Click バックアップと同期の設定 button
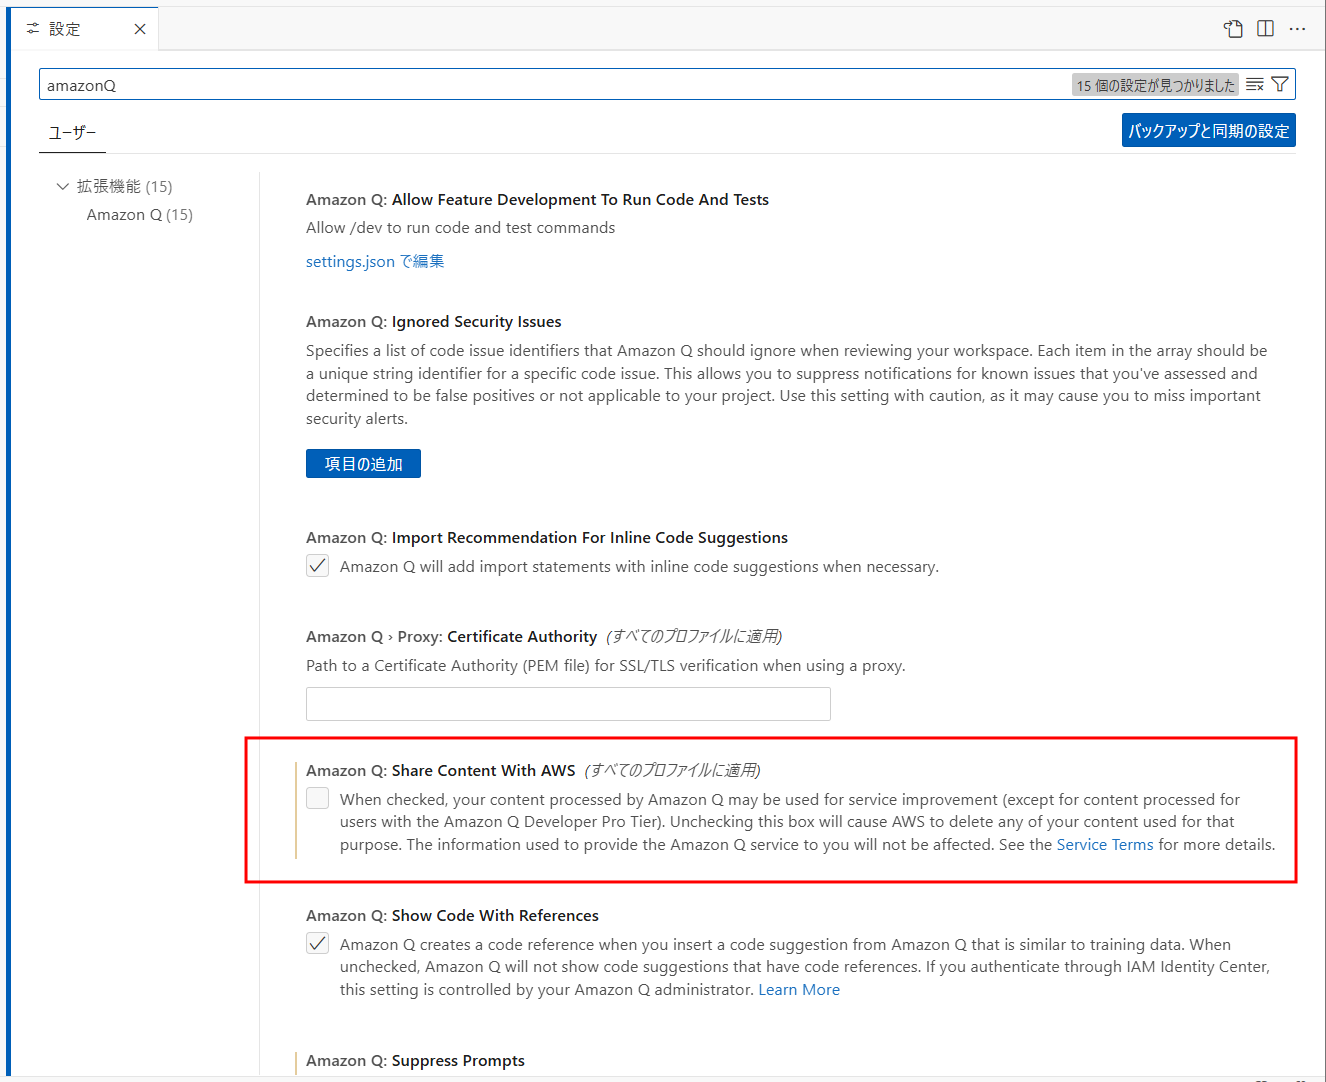The height and width of the screenshot is (1082, 1326). [1209, 130]
